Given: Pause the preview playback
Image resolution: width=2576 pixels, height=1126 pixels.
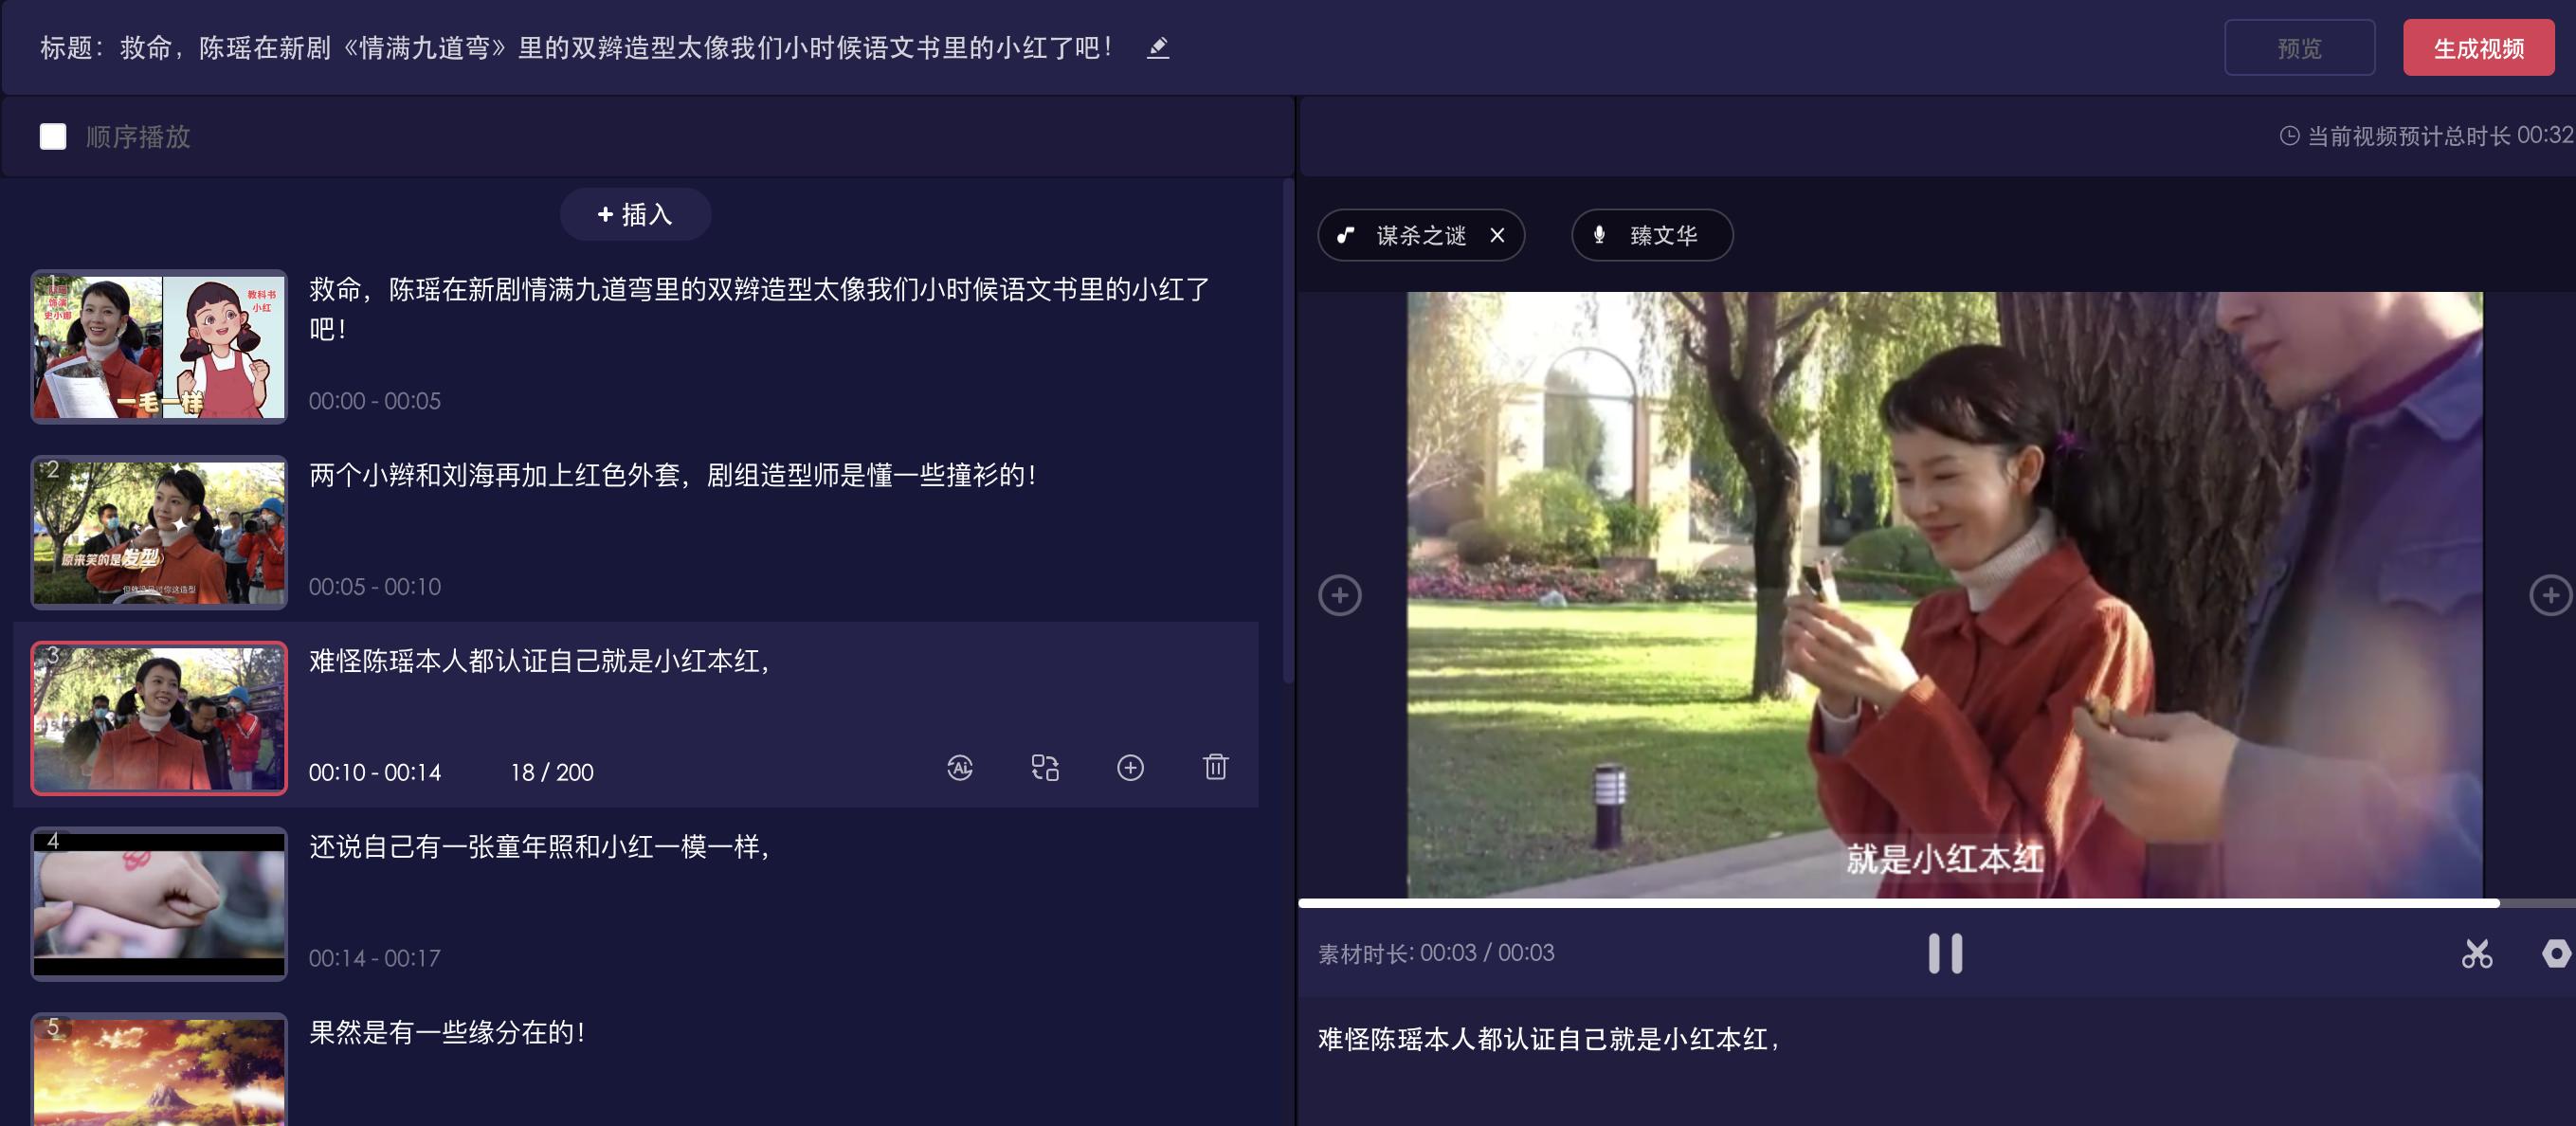Looking at the screenshot, I should [1945, 953].
